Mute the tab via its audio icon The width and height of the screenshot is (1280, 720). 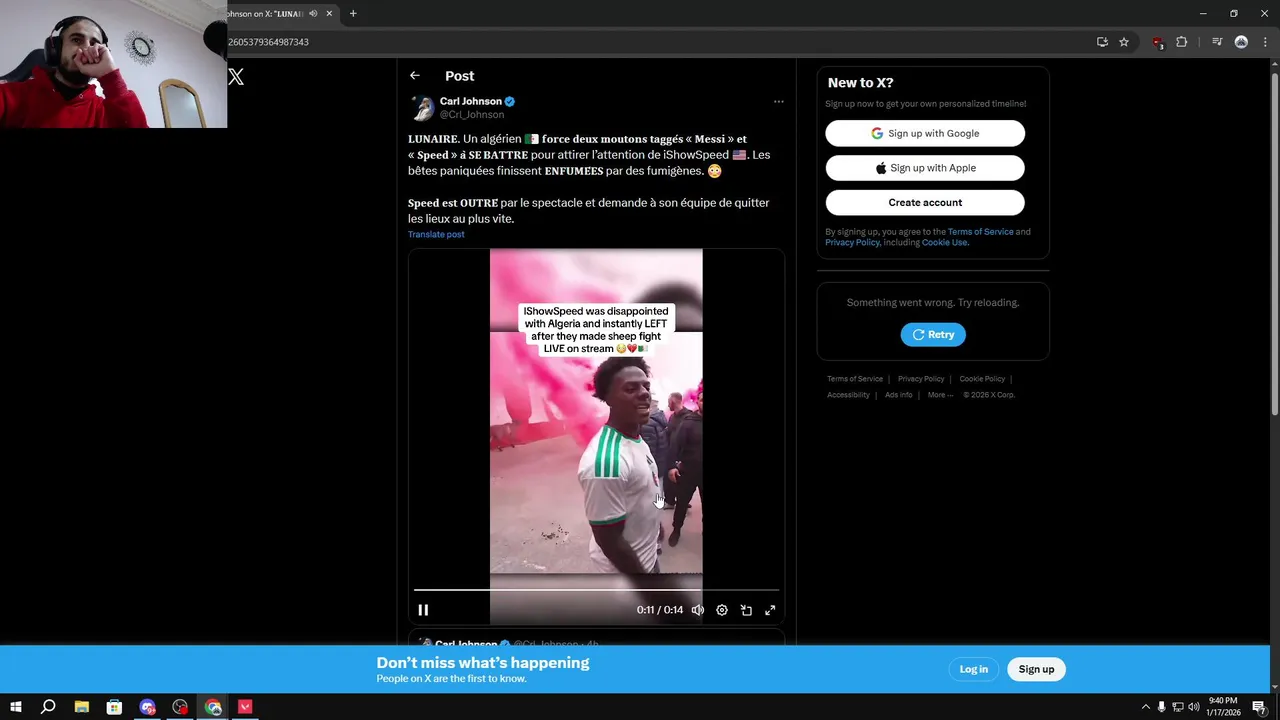(313, 14)
